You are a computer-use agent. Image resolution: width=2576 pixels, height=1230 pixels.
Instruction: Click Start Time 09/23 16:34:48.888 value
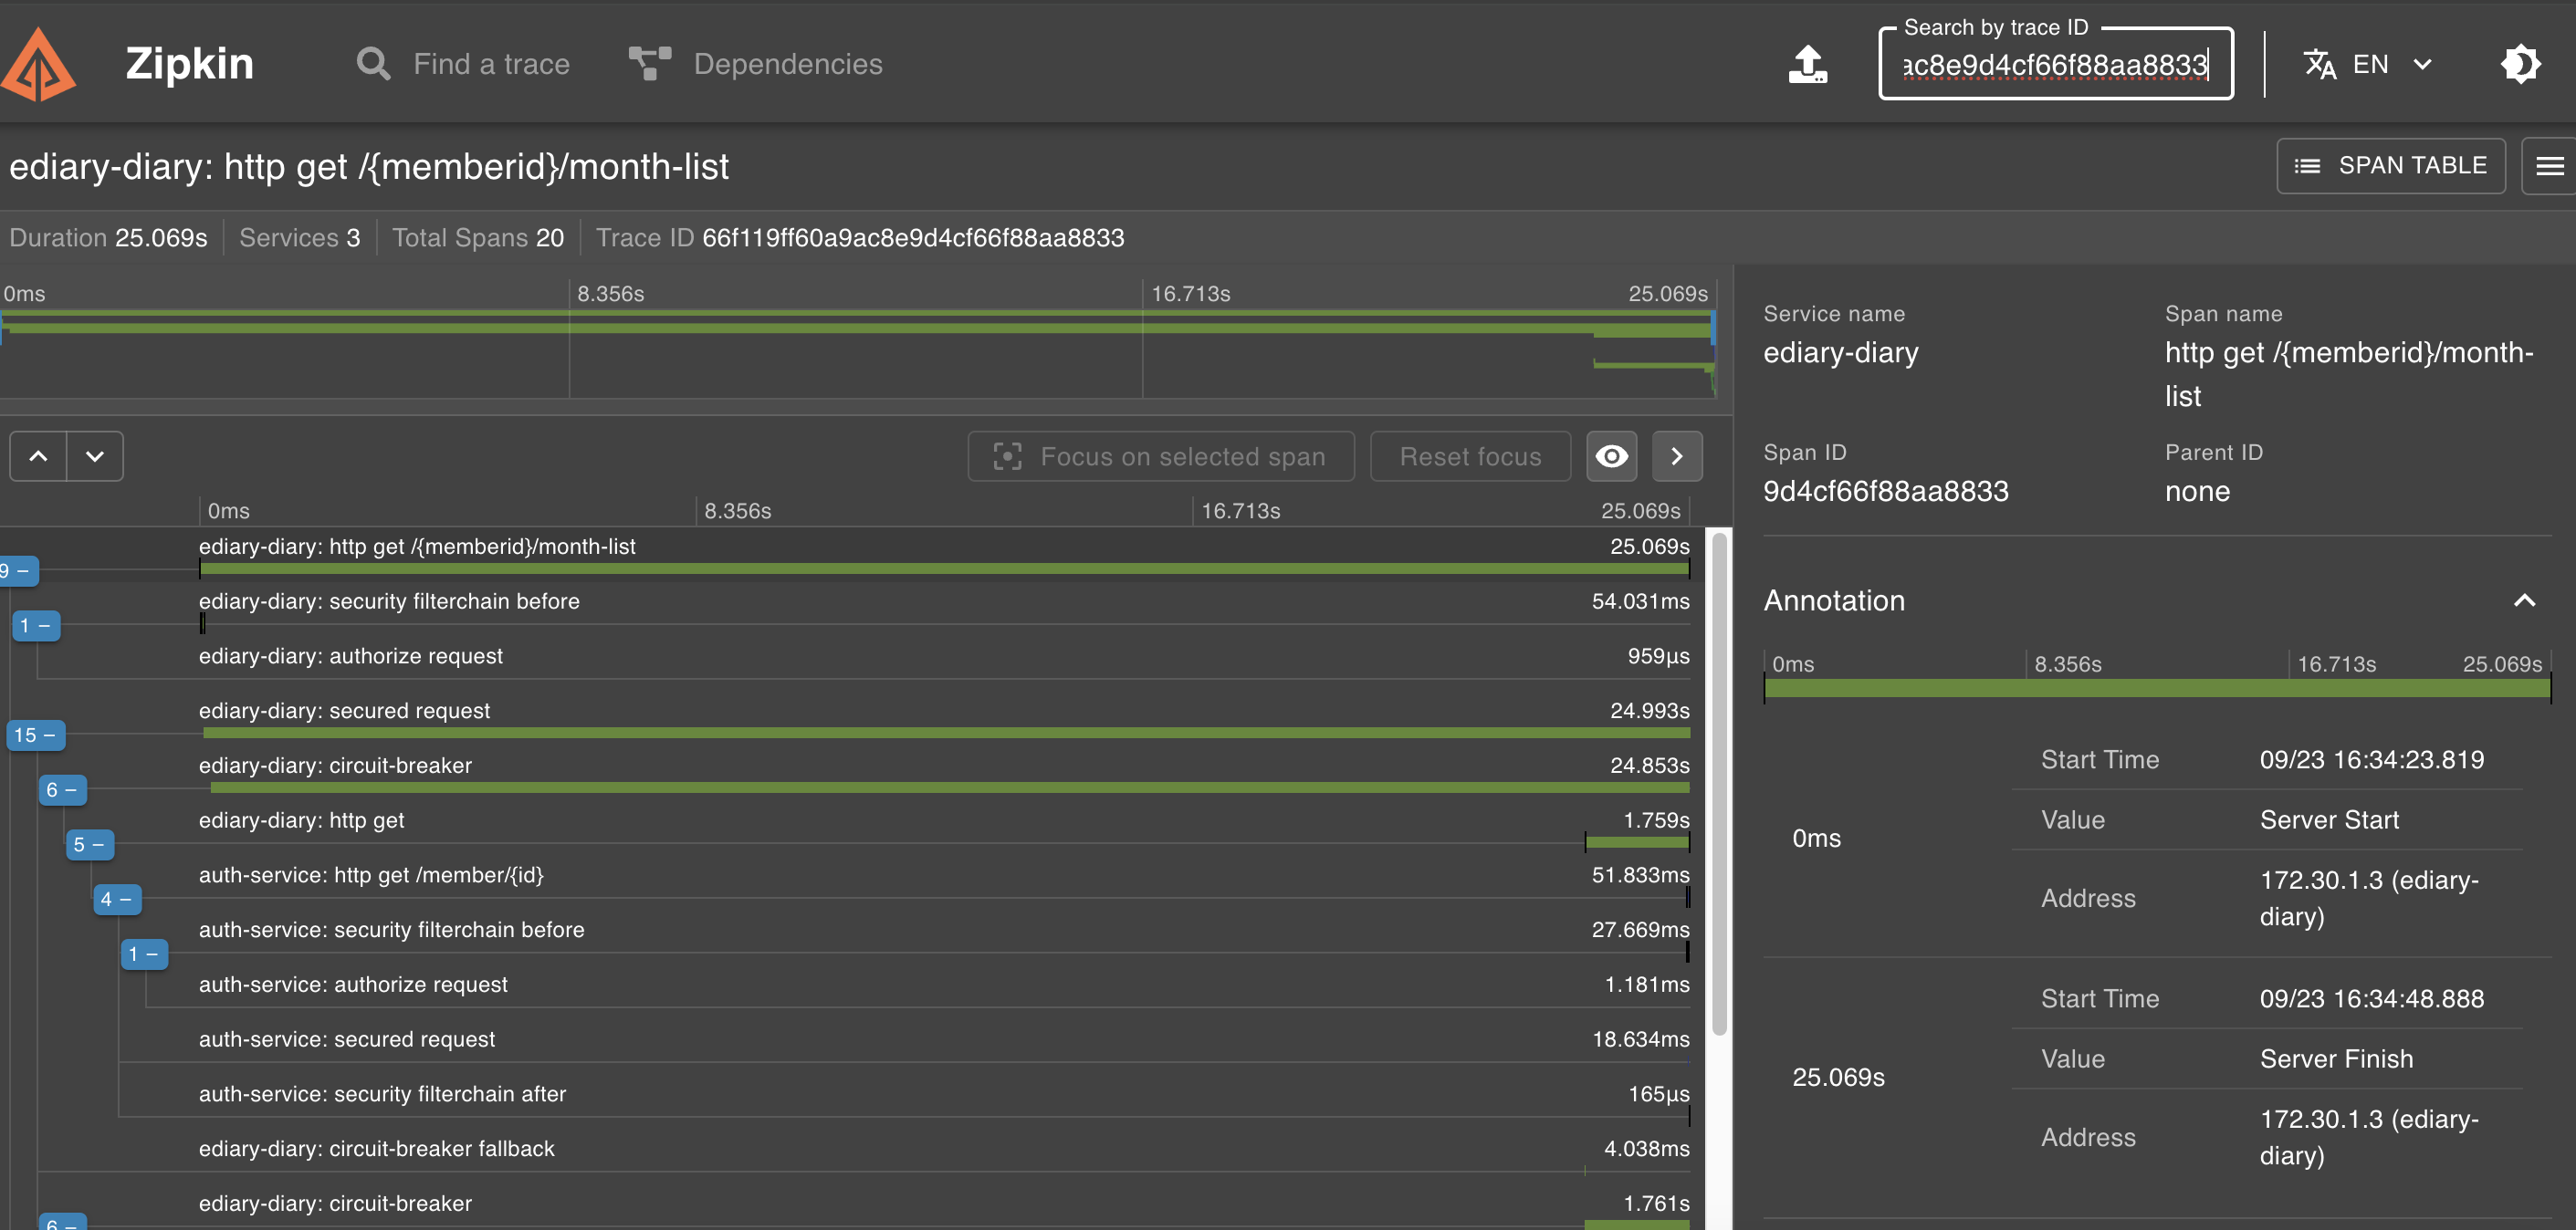(2371, 999)
